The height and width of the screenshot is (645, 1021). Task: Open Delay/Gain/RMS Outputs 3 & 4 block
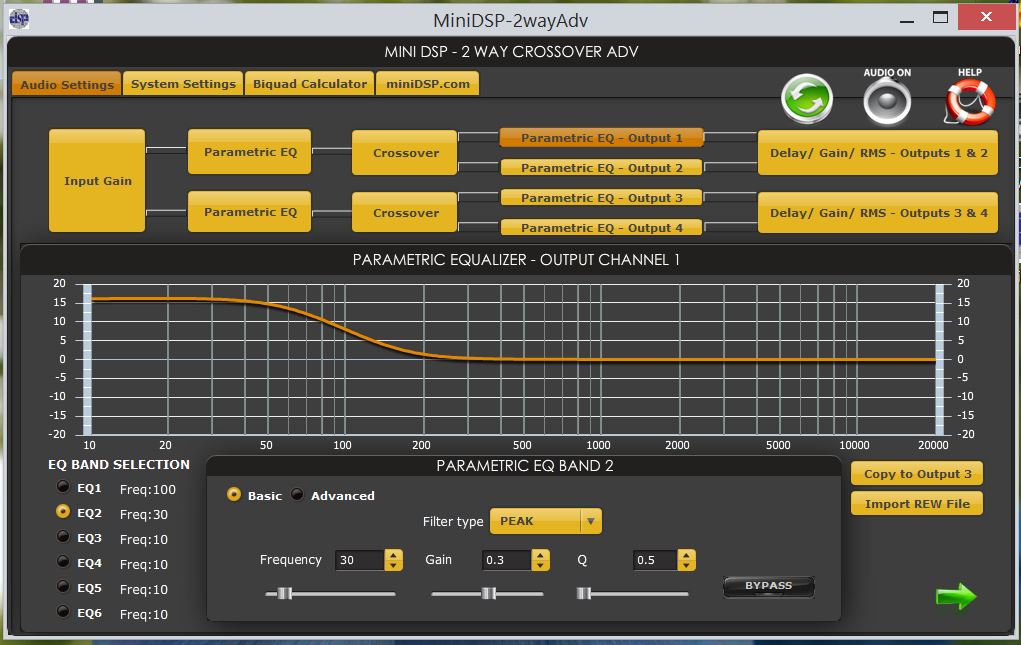click(878, 212)
